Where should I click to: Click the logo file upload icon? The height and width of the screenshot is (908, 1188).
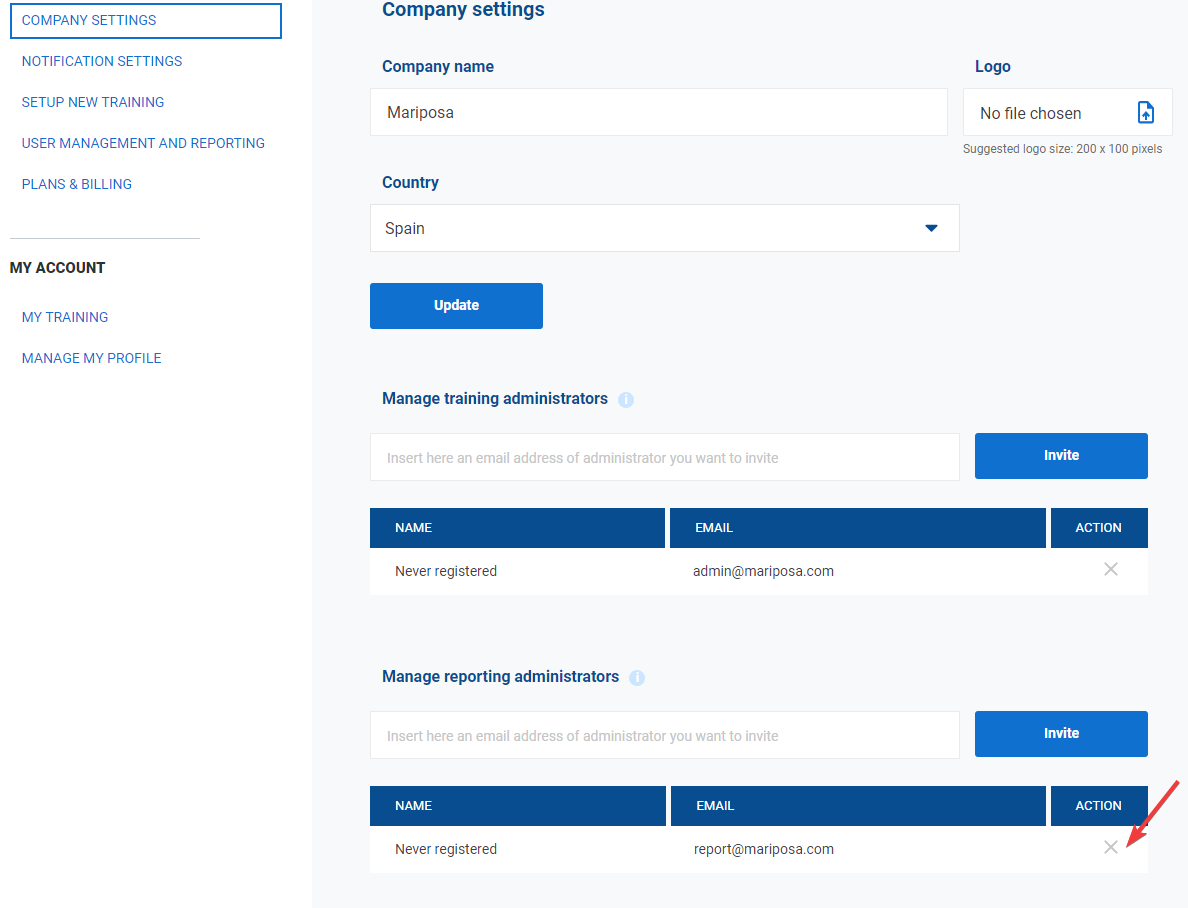[x=1146, y=112]
